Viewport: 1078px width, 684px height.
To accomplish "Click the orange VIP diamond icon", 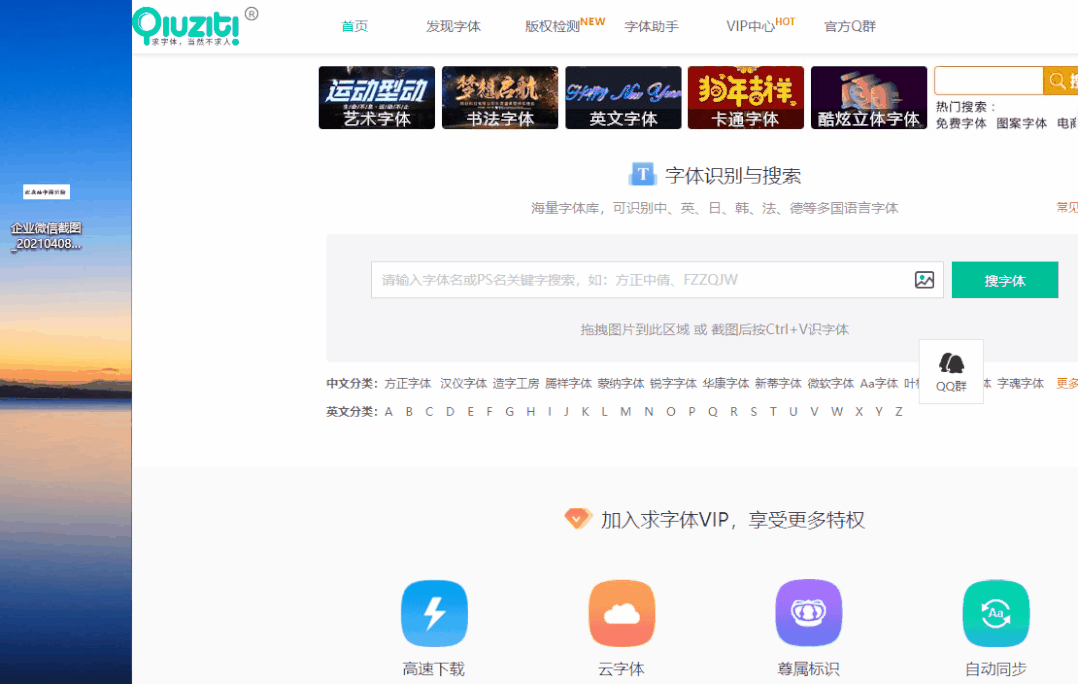I will pyautogui.click(x=578, y=518).
